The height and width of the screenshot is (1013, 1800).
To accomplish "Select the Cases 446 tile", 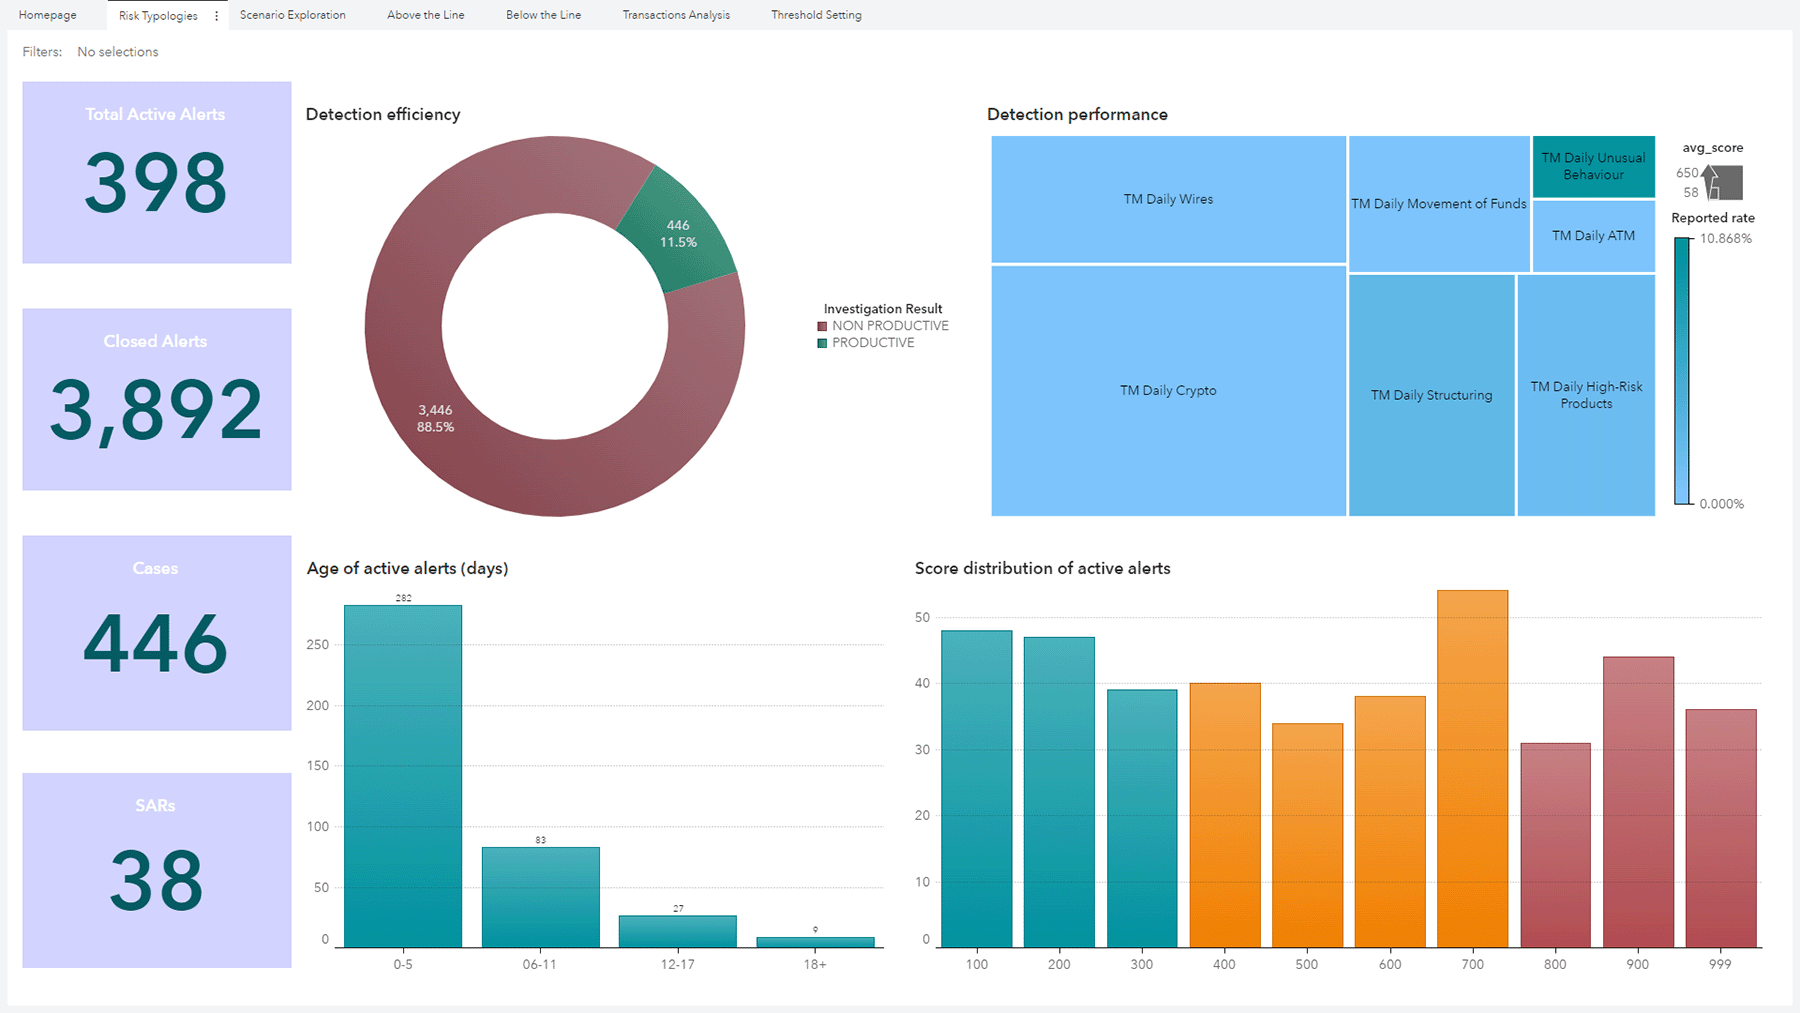I will (x=157, y=632).
